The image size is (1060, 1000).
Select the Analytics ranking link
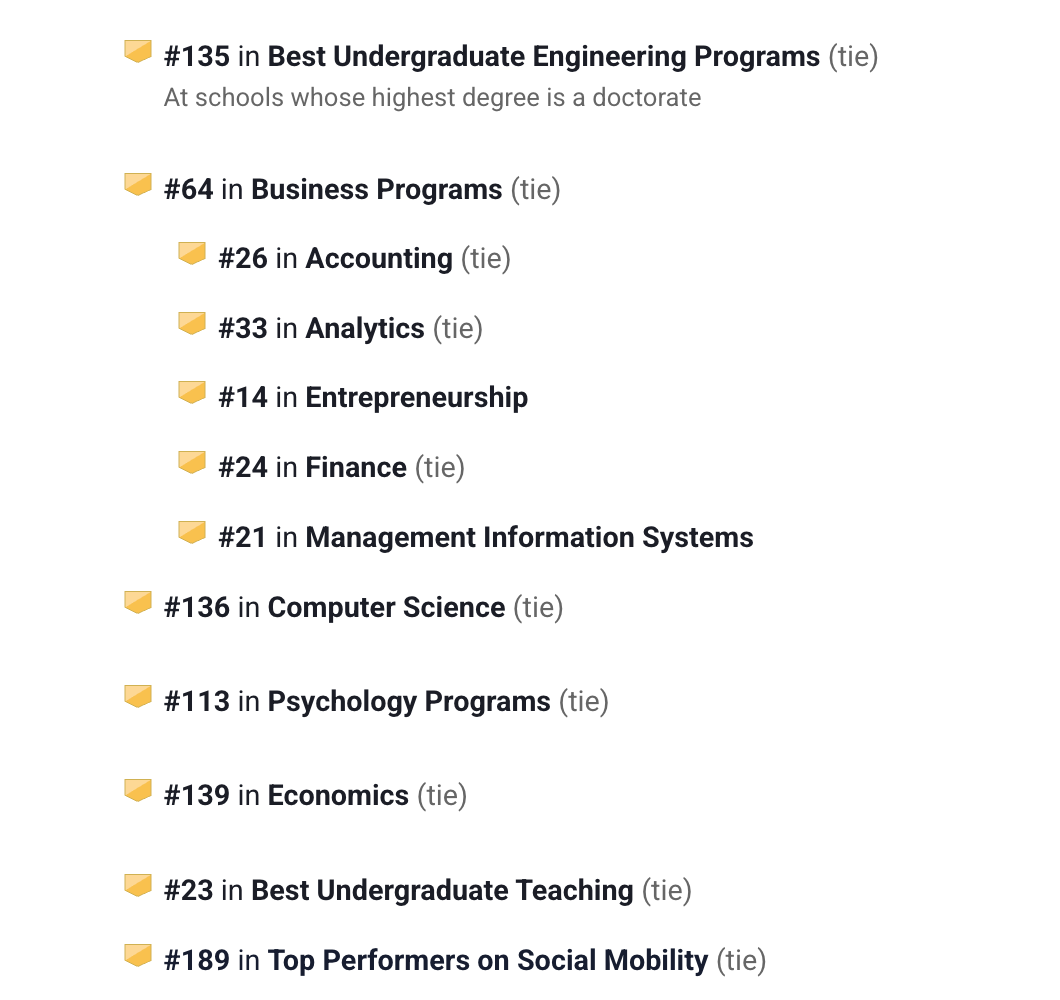pos(365,329)
